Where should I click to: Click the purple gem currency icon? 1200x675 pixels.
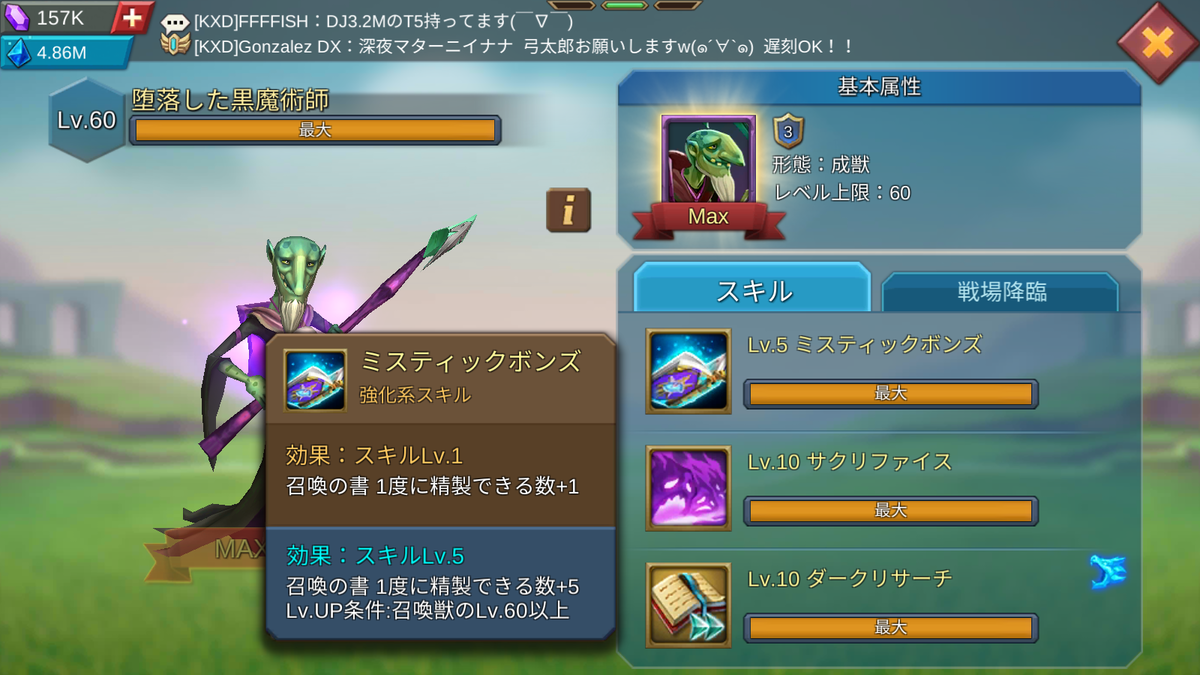[x=18, y=17]
